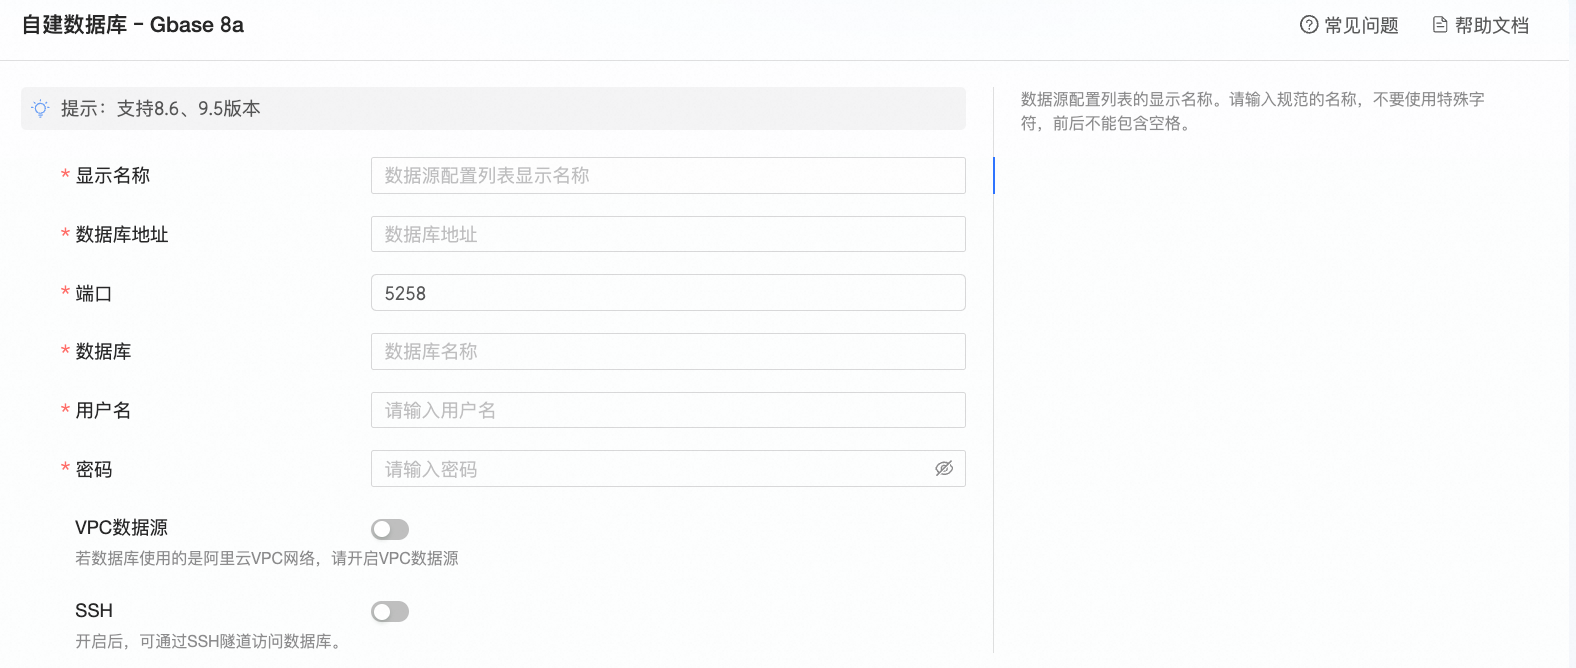Focus the 显示名称 input field

[667, 176]
